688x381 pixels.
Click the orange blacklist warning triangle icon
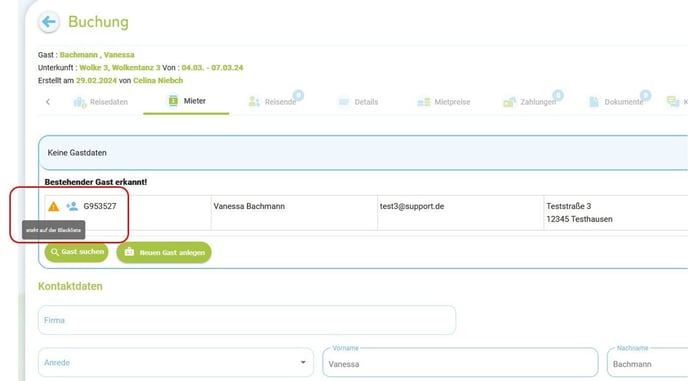54,206
